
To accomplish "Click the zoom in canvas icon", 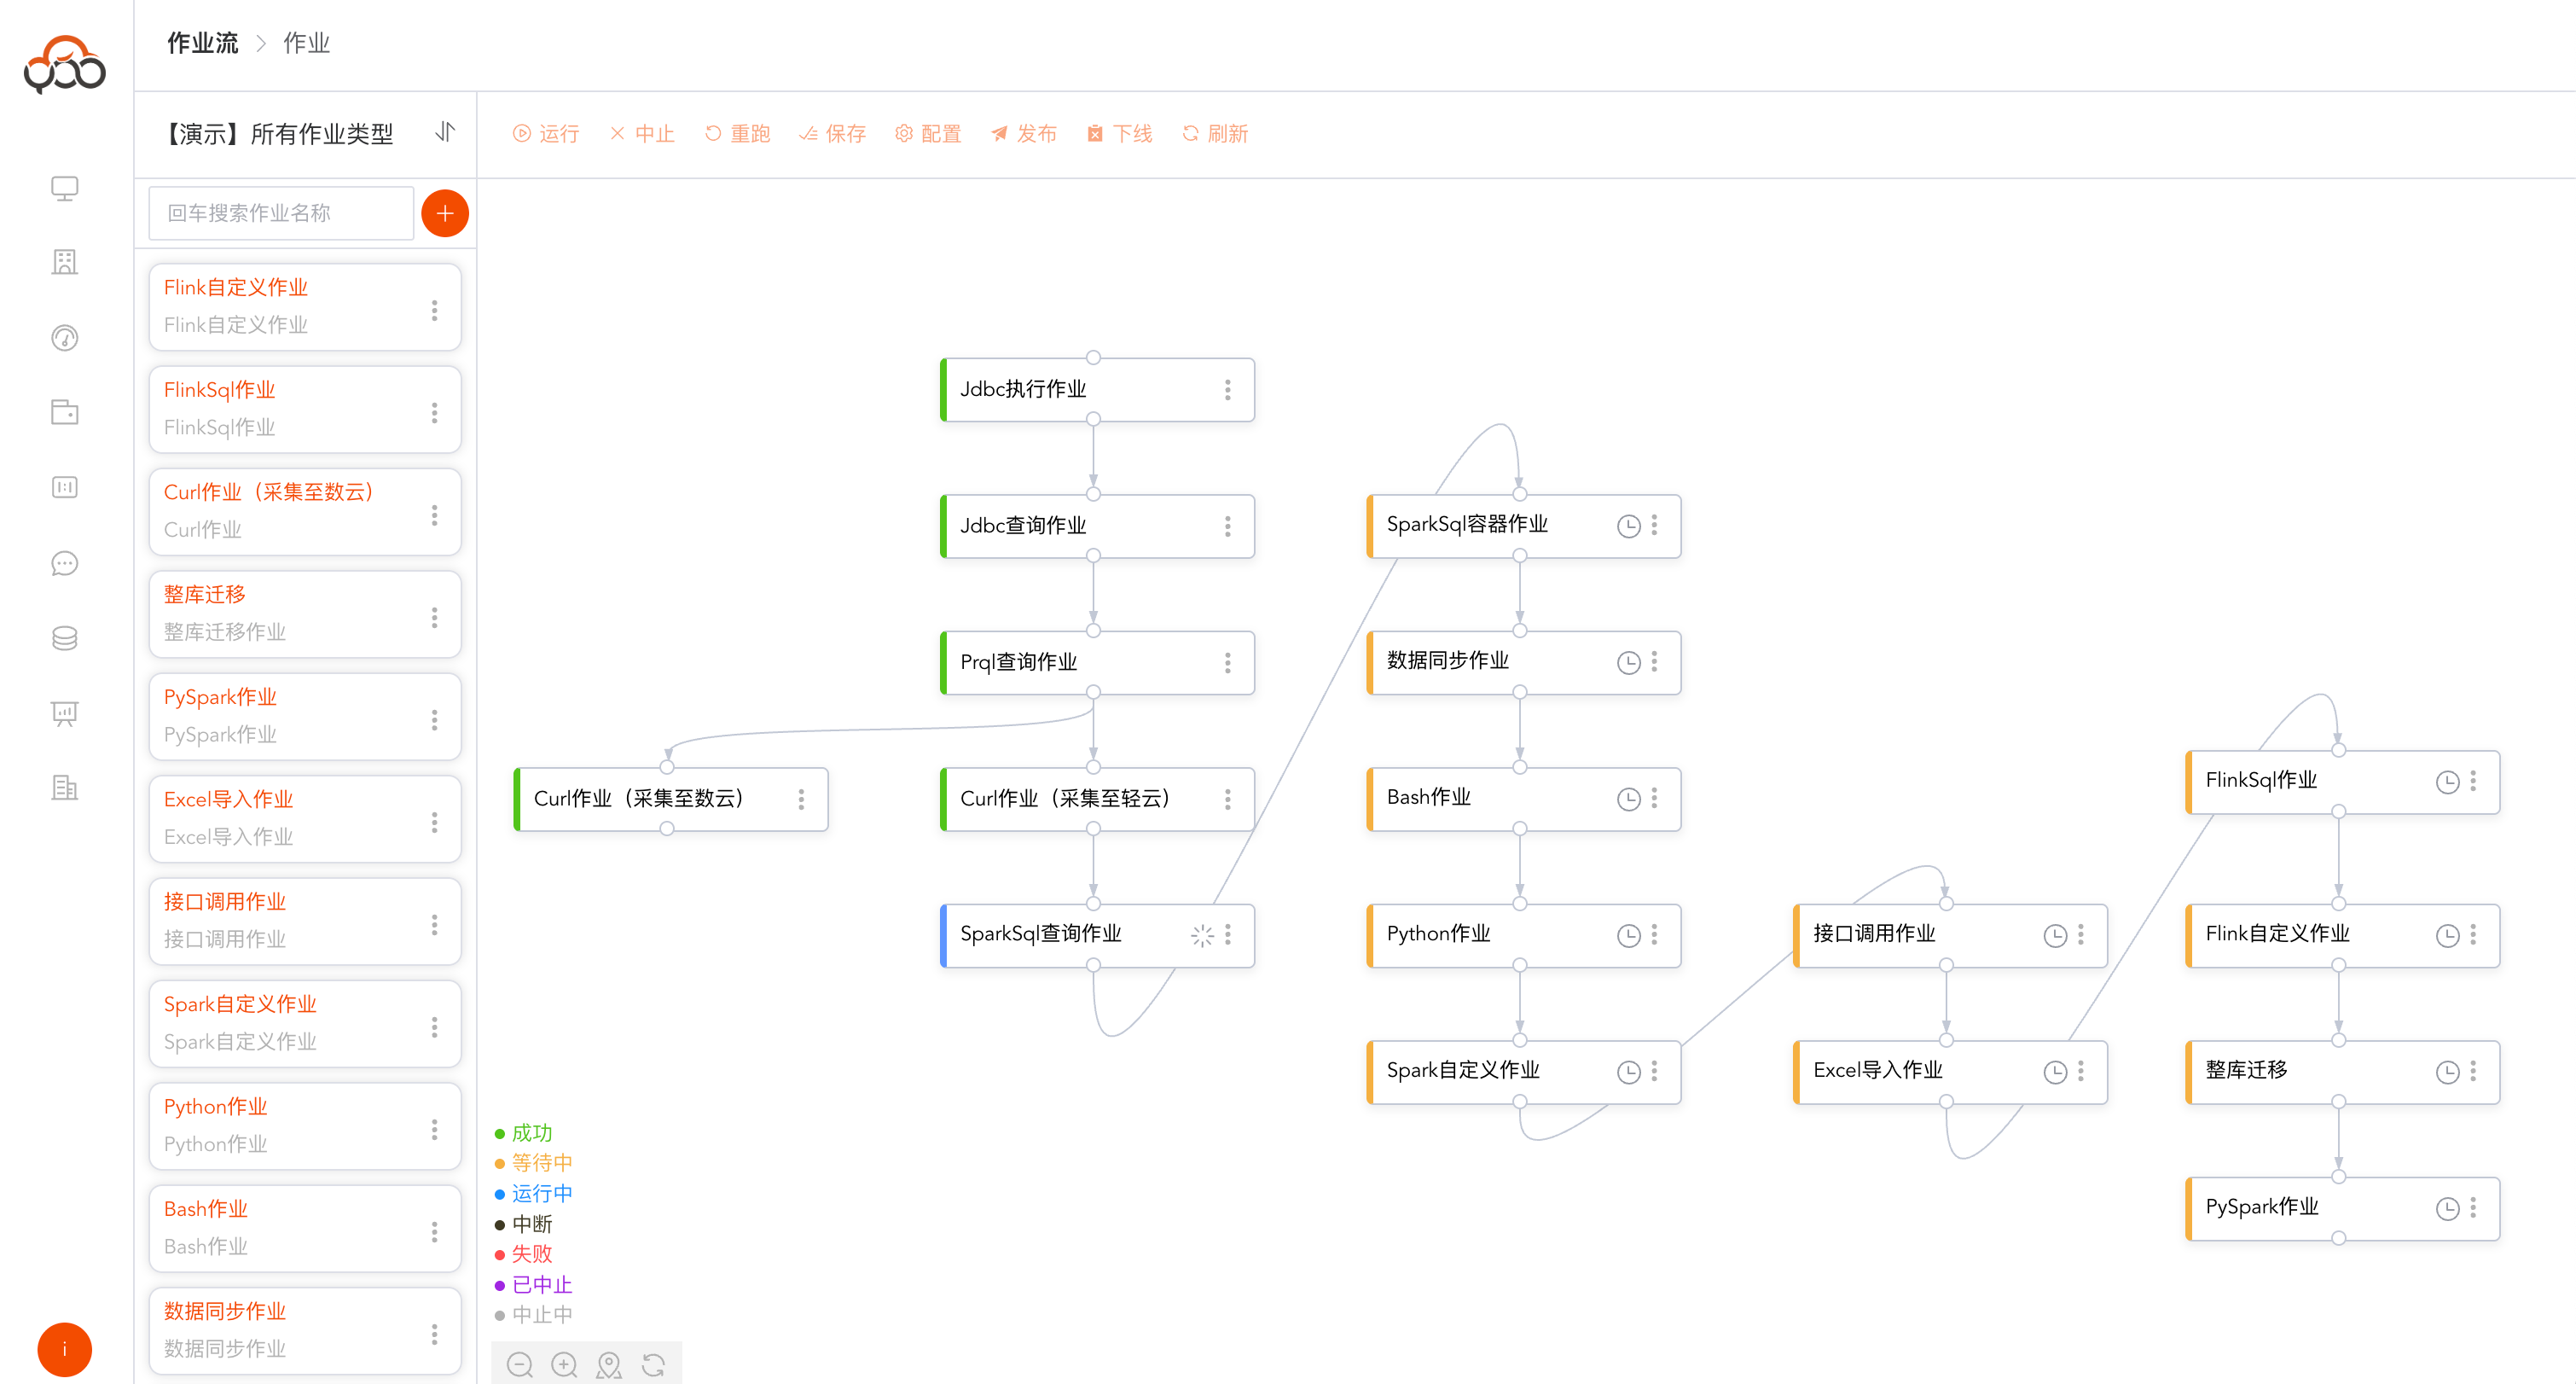I will pos(564,1364).
